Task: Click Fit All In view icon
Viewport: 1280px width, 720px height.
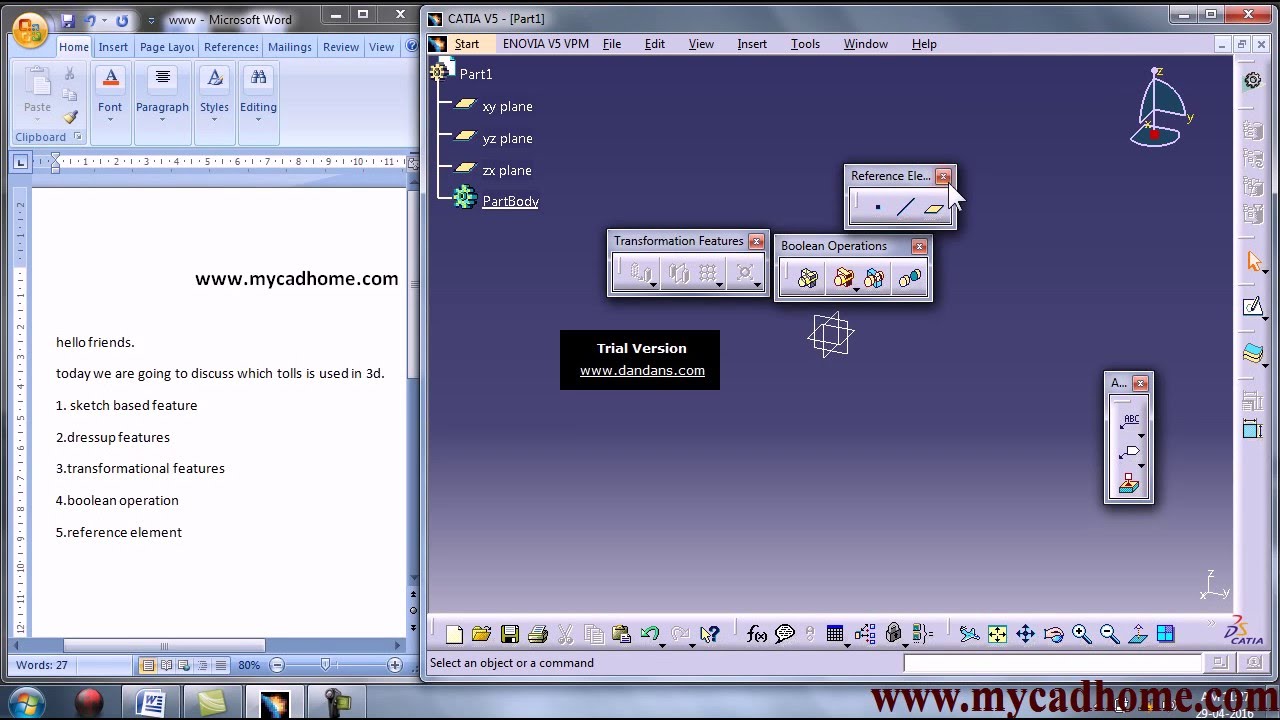Action: point(997,634)
